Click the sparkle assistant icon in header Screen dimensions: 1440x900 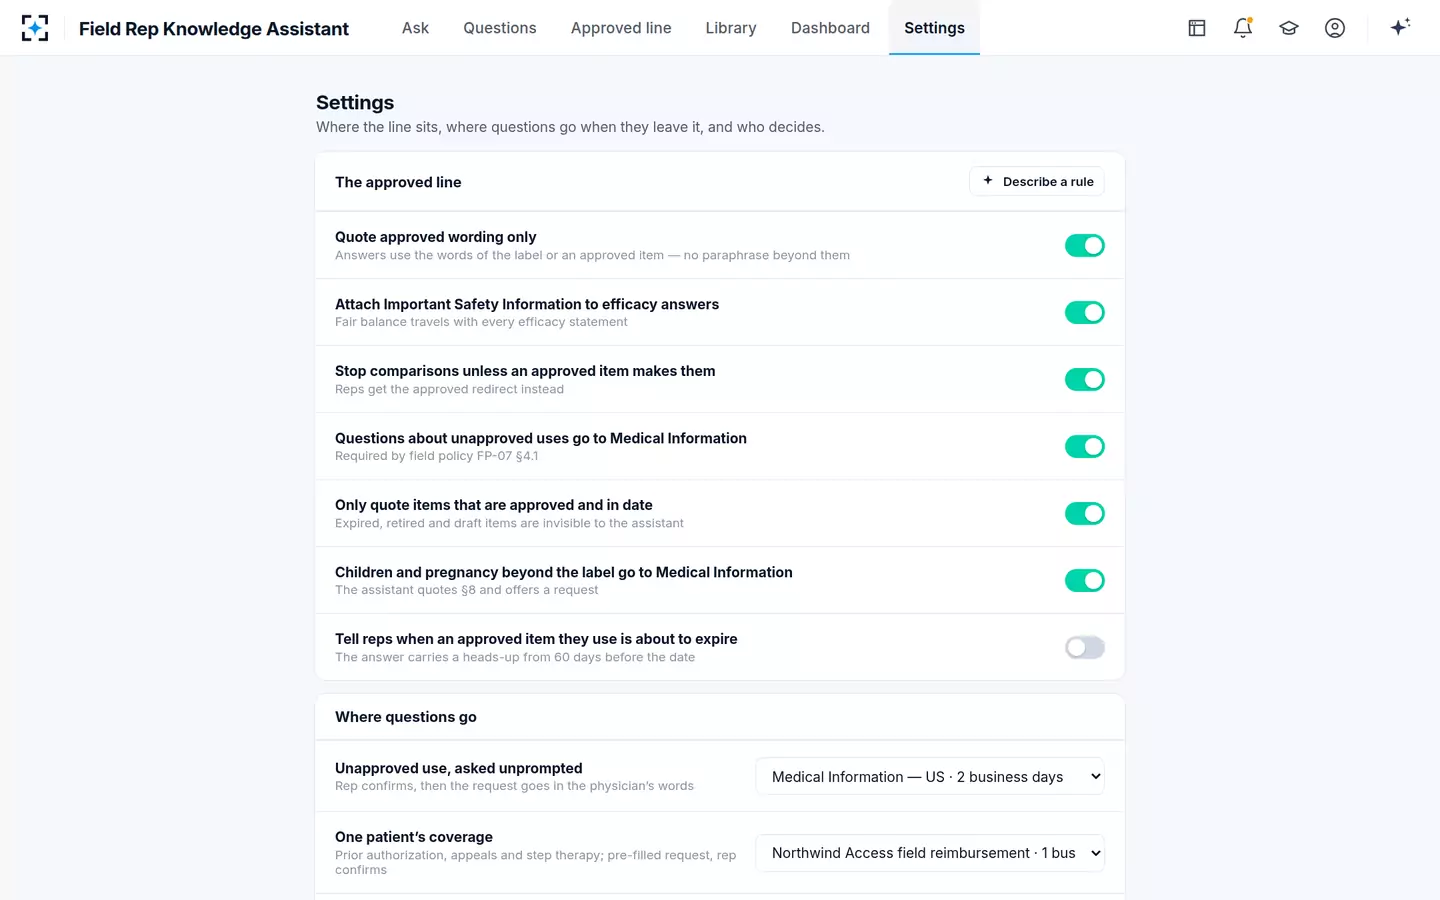[x=1400, y=27]
